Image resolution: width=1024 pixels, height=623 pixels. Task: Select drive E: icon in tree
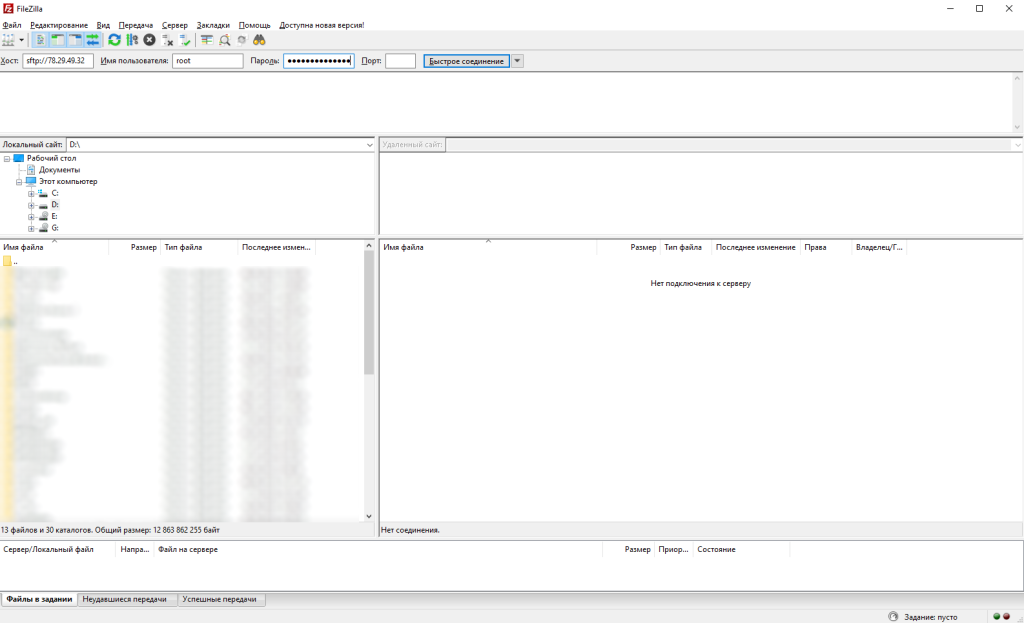tap(43, 216)
